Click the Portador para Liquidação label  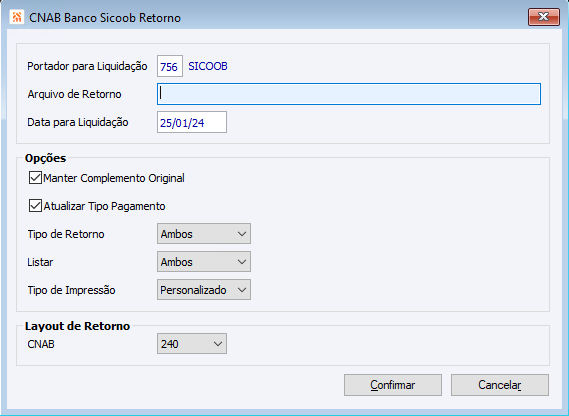click(87, 66)
